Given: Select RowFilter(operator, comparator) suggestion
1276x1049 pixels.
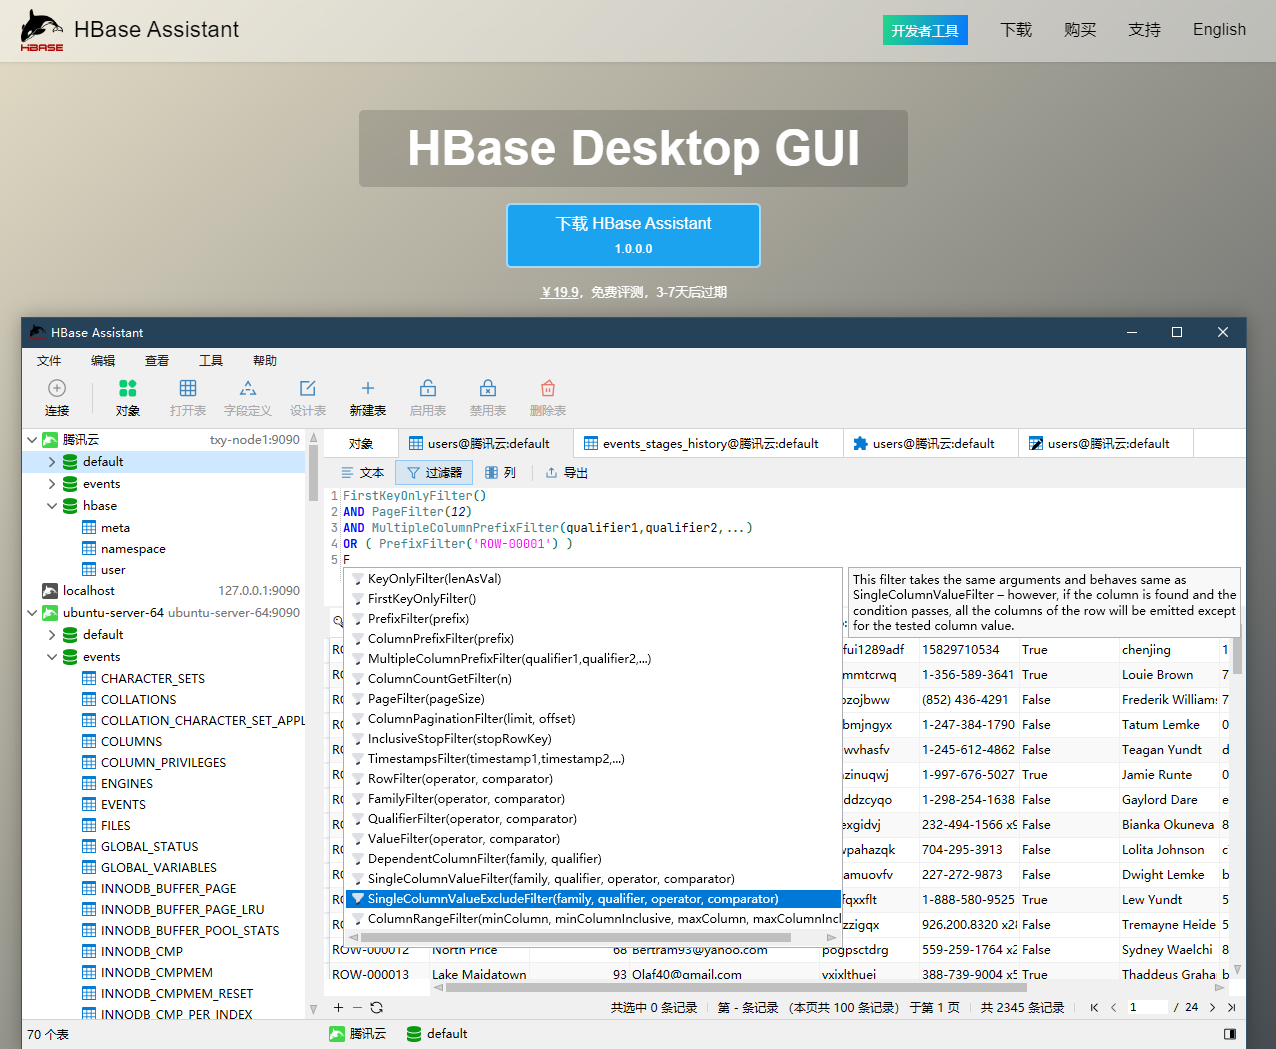Looking at the screenshot, I should tap(593, 779).
